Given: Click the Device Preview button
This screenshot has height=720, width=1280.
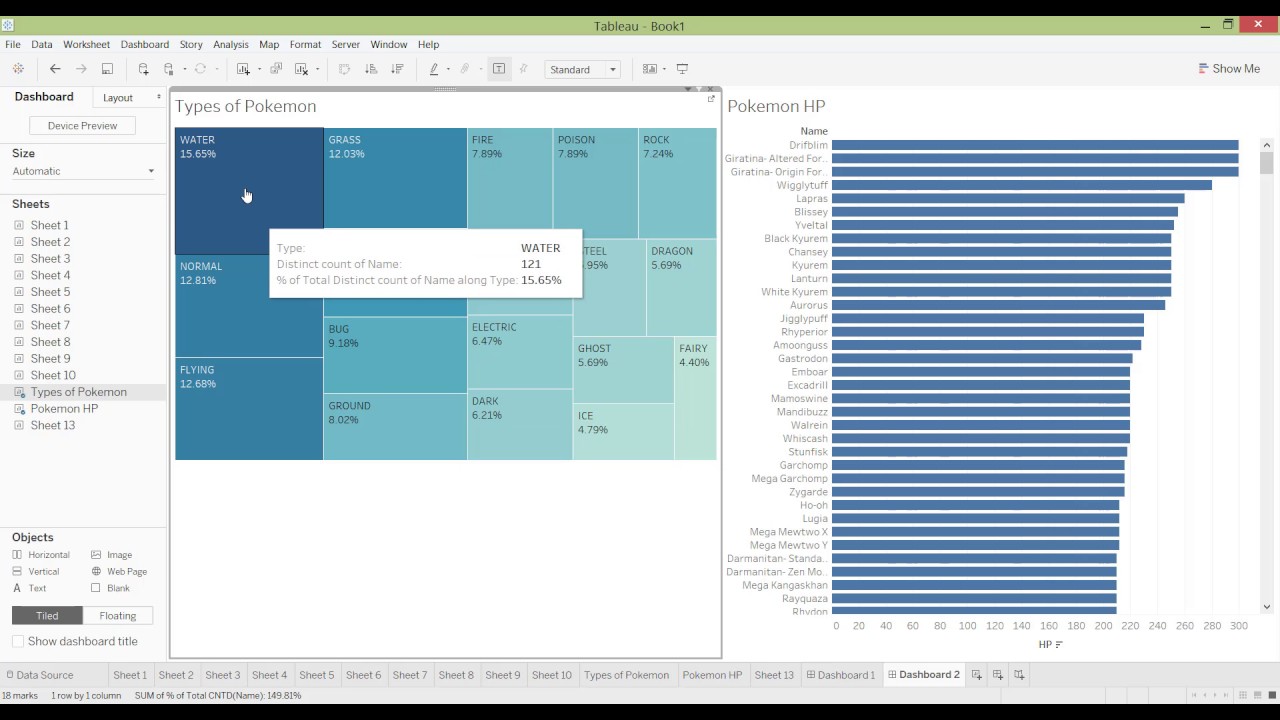Looking at the screenshot, I should tap(82, 126).
